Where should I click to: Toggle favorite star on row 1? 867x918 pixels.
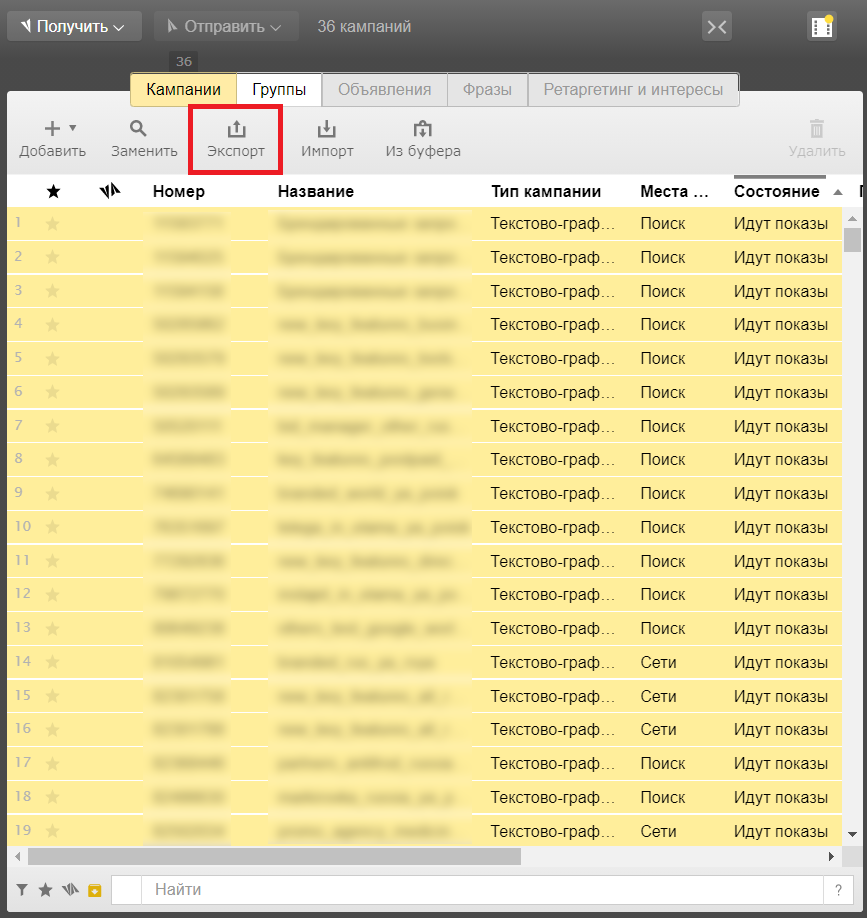[x=53, y=224]
